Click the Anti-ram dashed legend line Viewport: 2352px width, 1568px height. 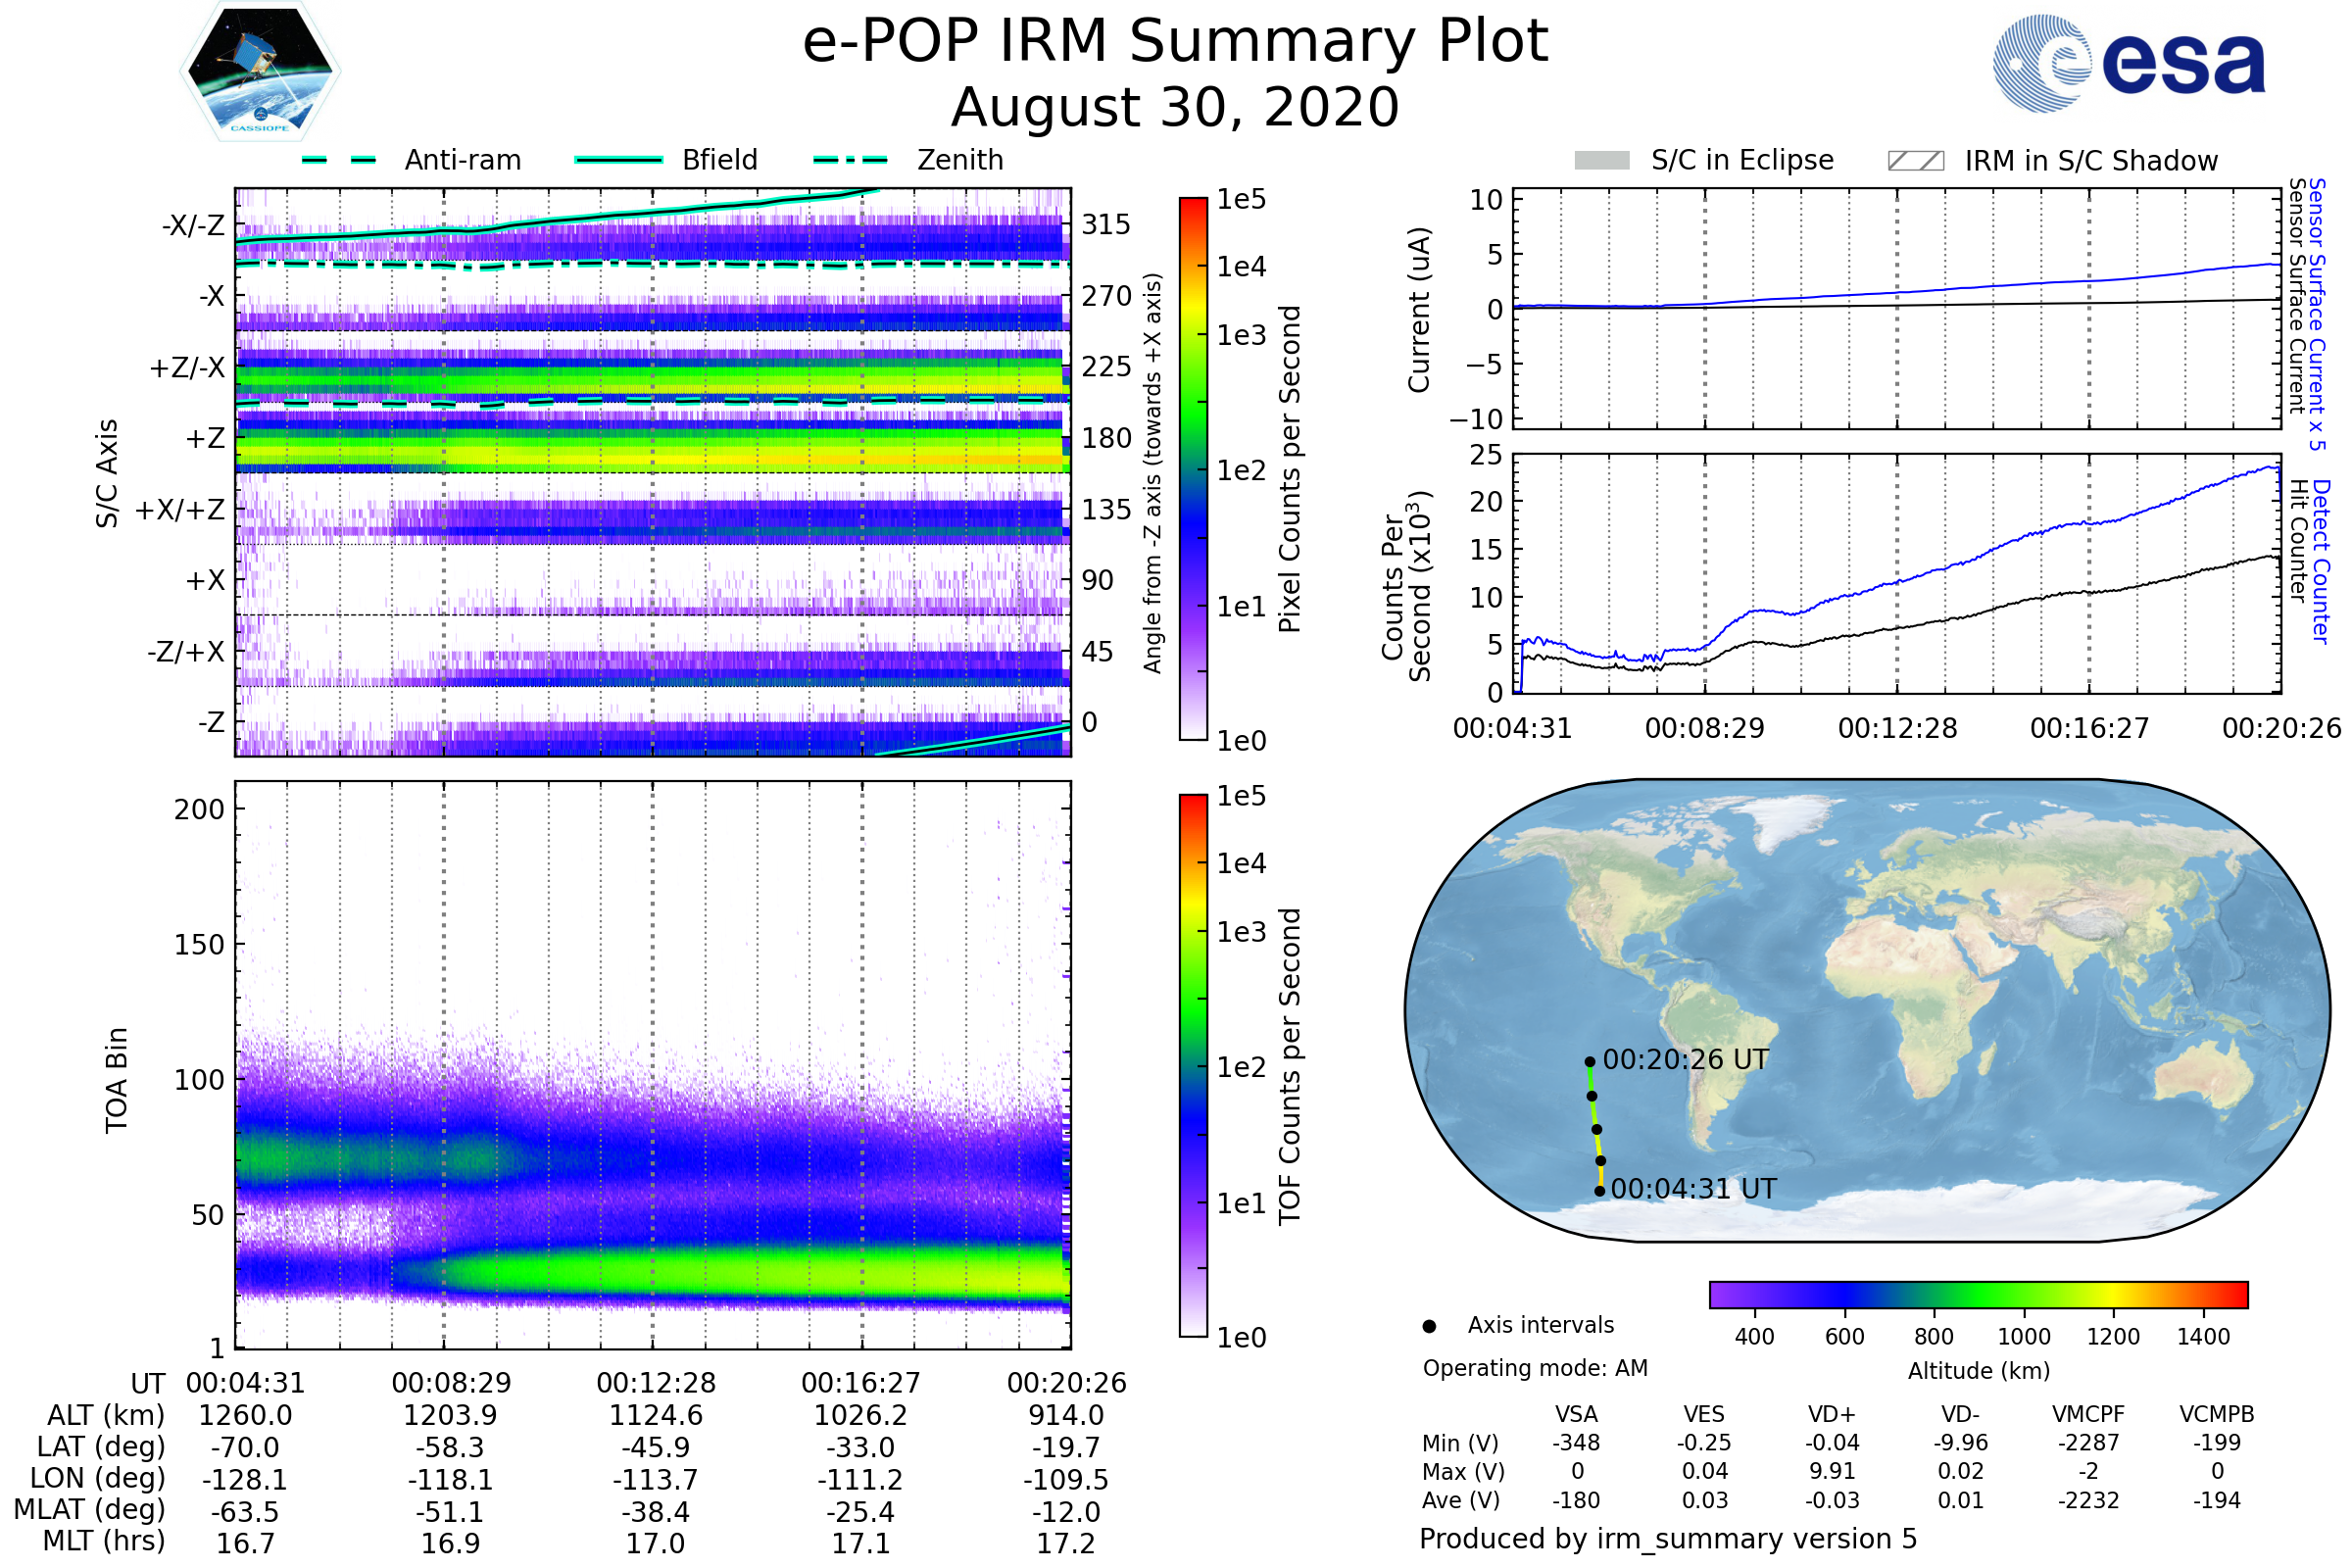[339, 160]
